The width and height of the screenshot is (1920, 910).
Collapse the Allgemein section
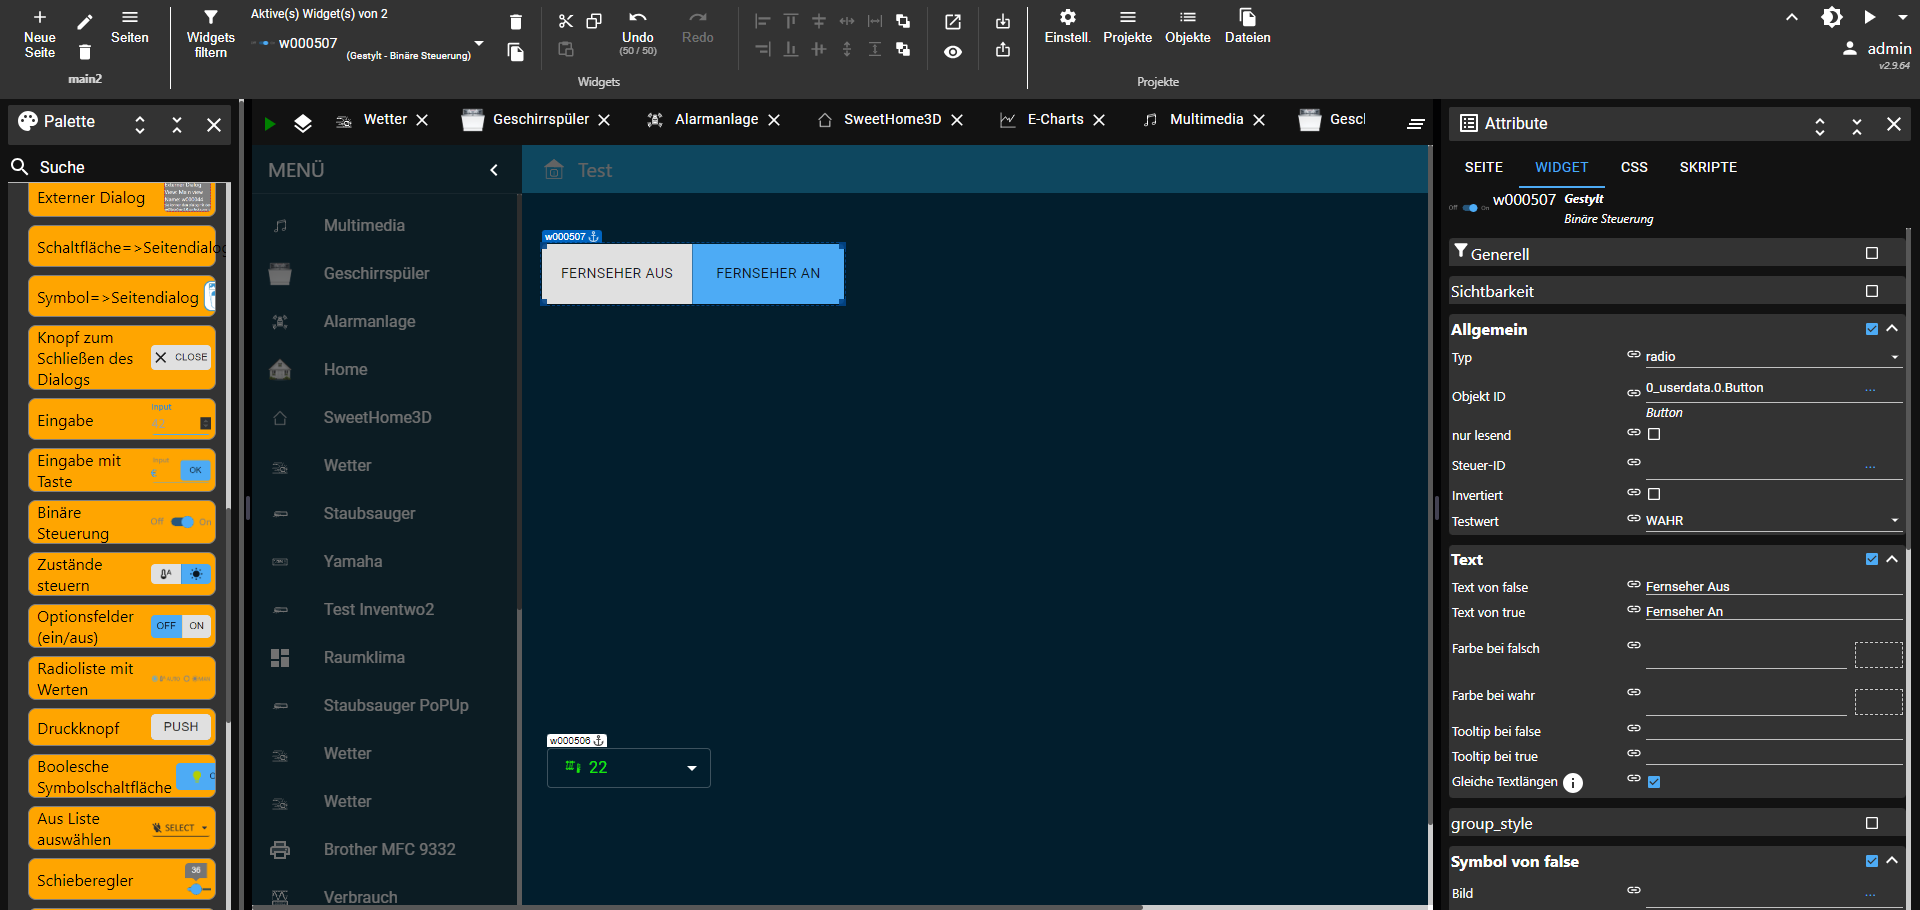click(x=1892, y=329)
